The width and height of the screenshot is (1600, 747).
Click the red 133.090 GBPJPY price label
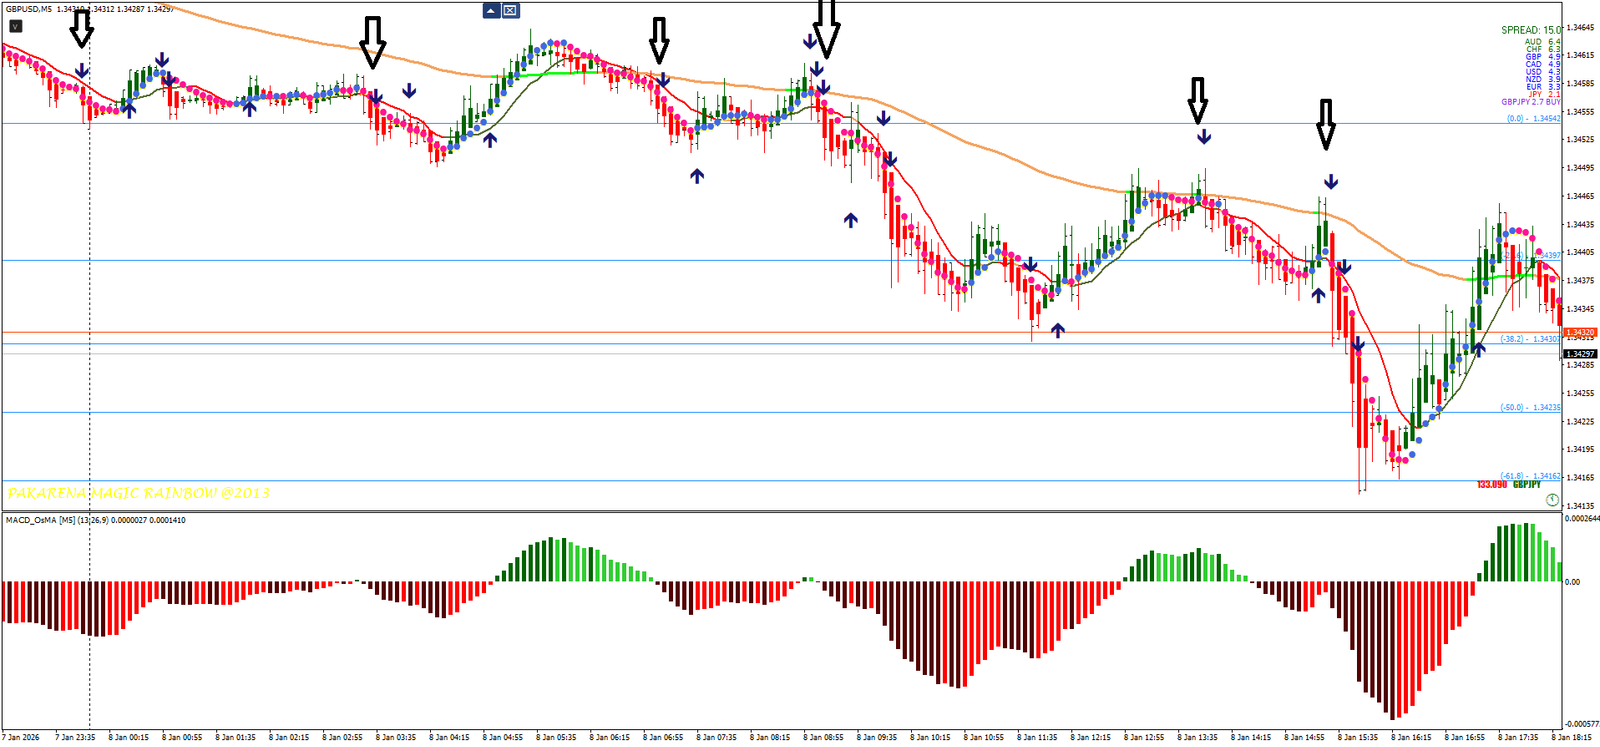(1491, 485)
